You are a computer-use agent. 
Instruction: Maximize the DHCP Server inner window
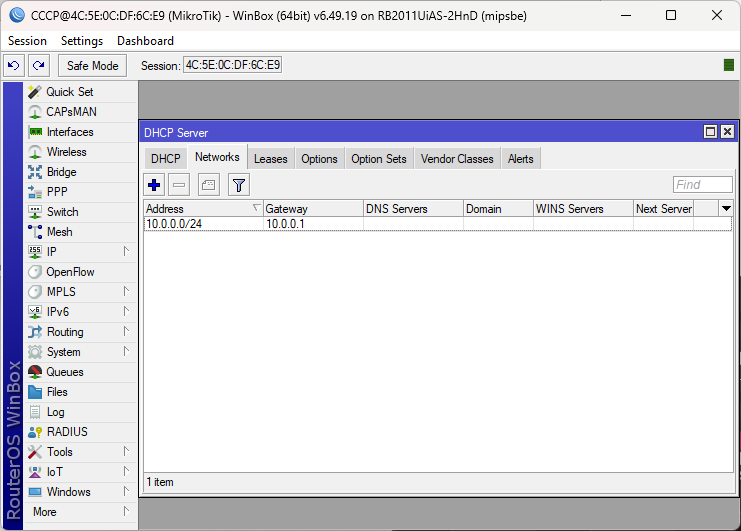[710, 131]
